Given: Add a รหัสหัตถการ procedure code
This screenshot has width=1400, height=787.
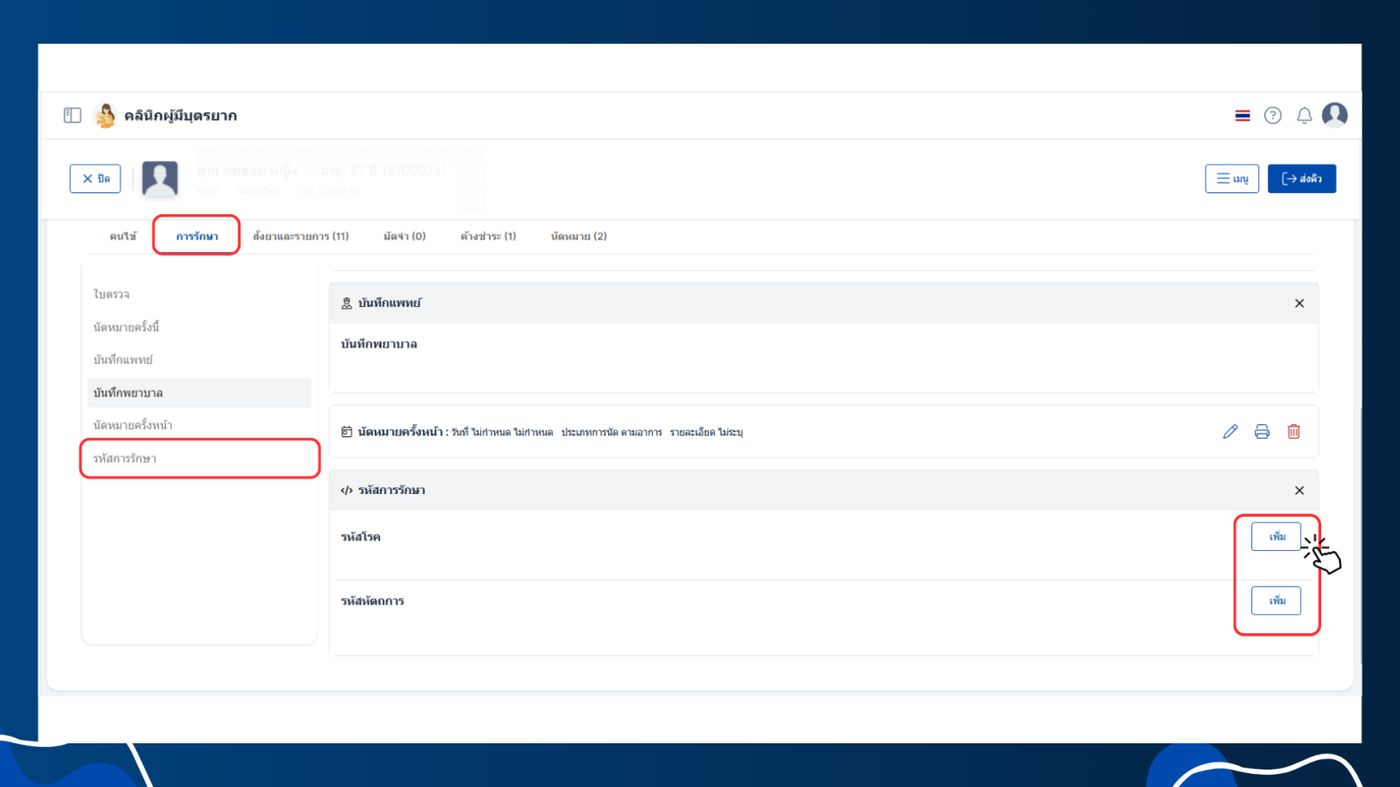Looking at the screenshot, I should click(1276, 601).
